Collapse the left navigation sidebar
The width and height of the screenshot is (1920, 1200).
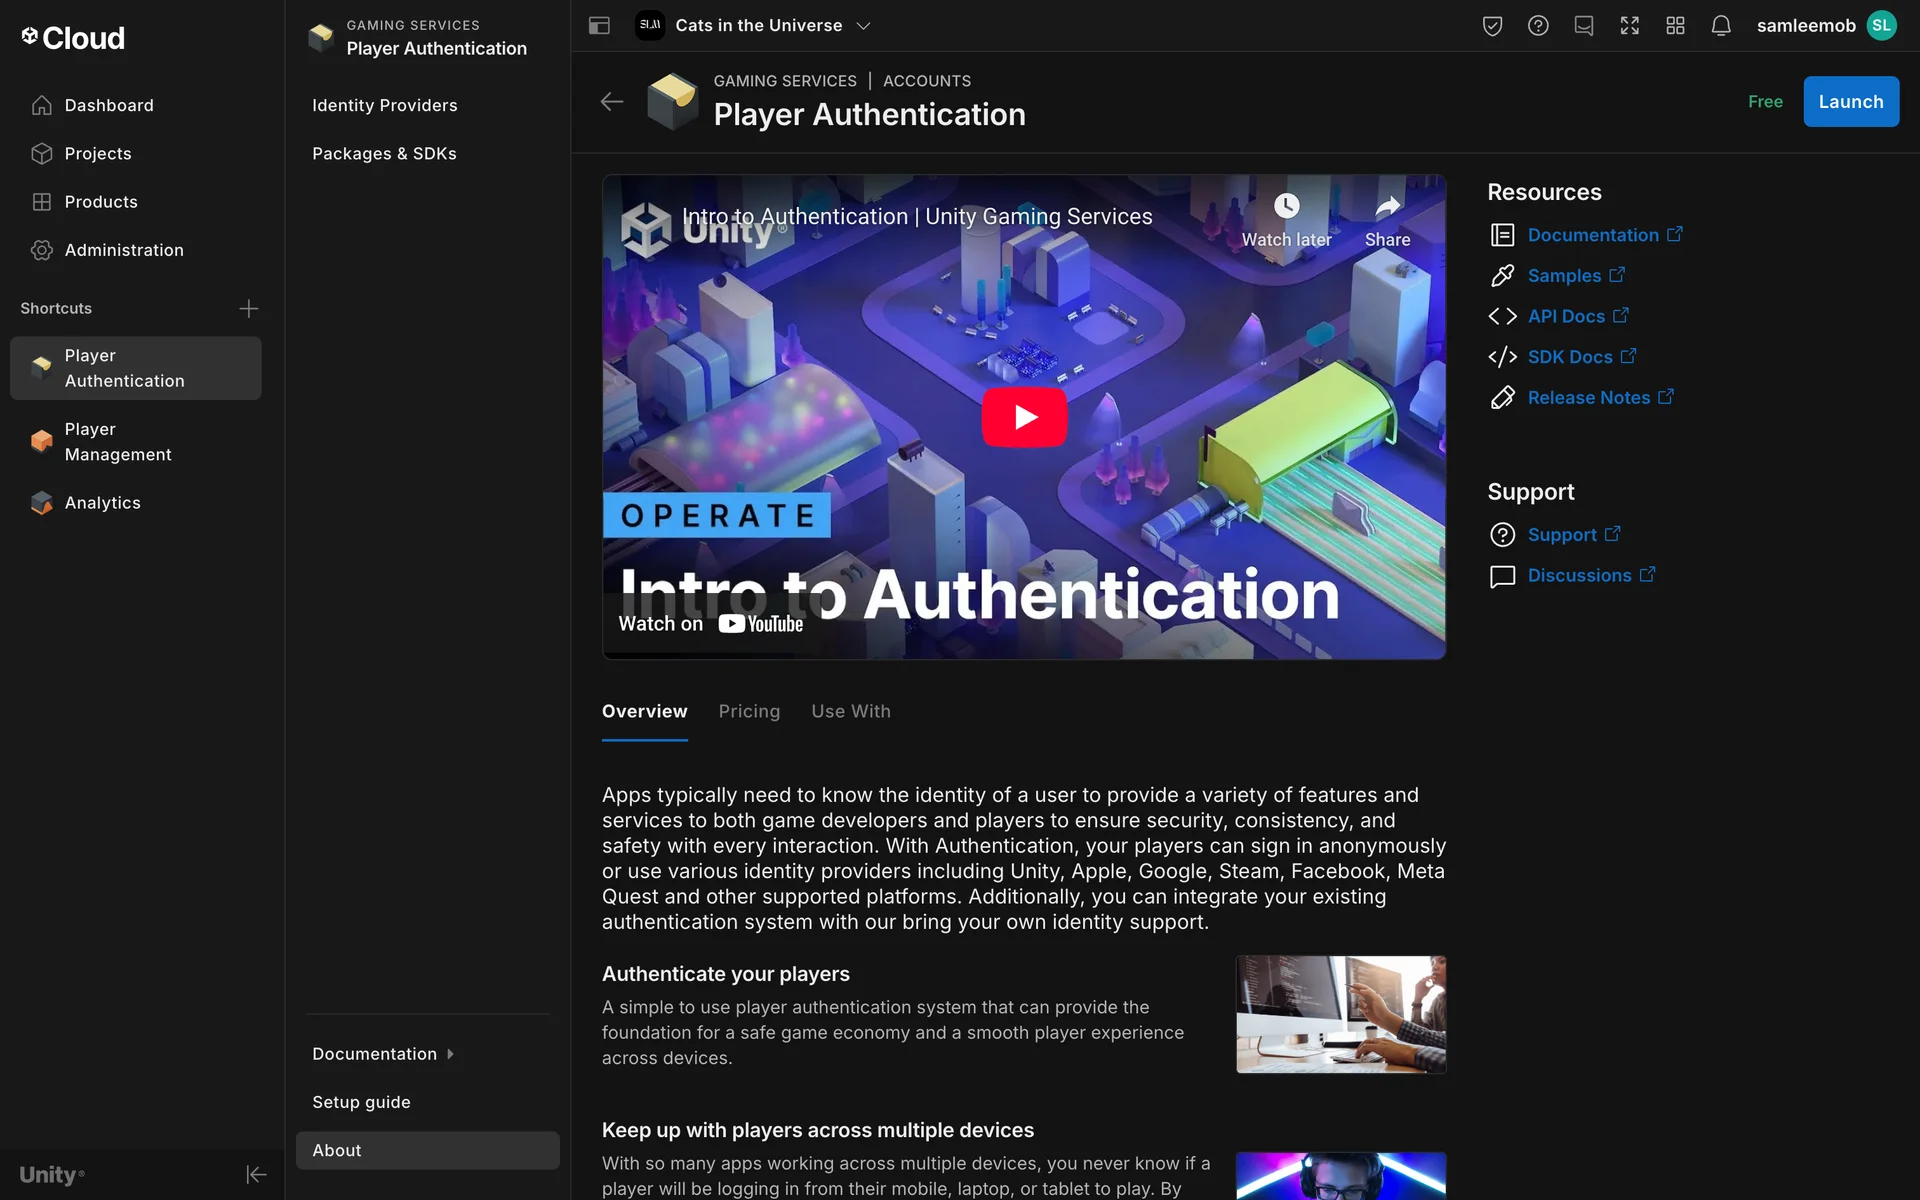[x=256, y=1174]
